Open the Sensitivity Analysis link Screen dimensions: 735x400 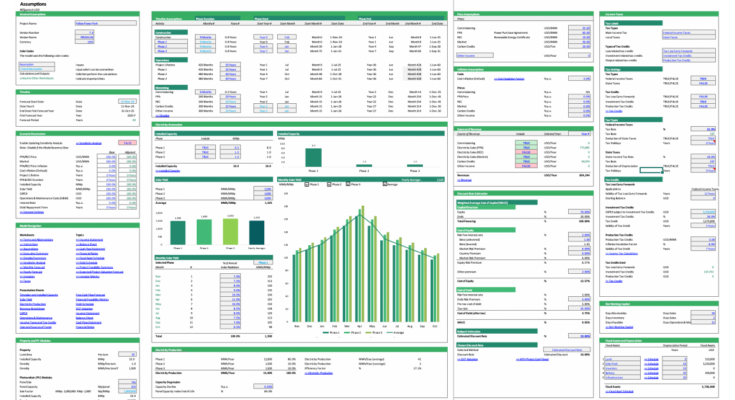[x=89, y=143]
